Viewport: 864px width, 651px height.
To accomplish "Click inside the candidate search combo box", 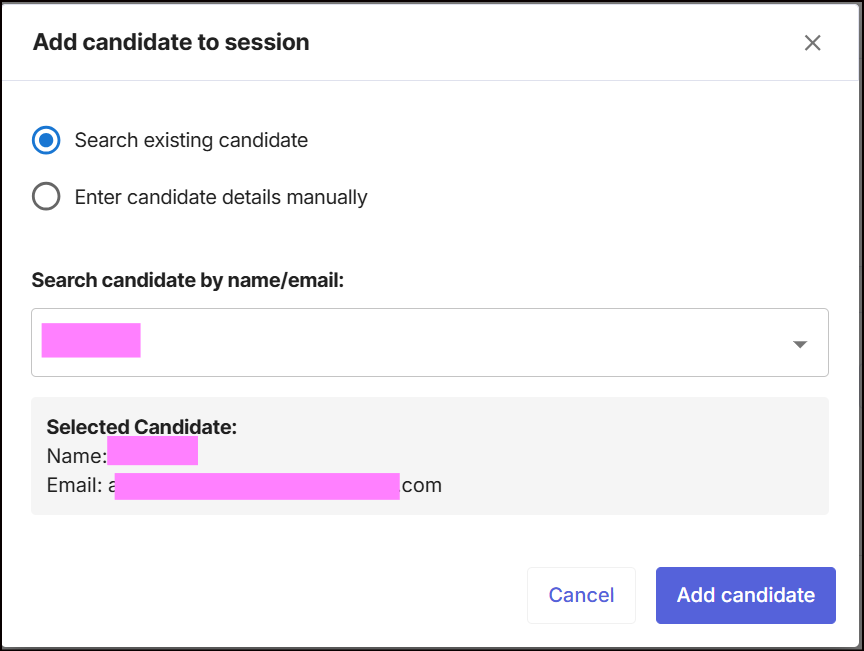I will coord(430,343).
